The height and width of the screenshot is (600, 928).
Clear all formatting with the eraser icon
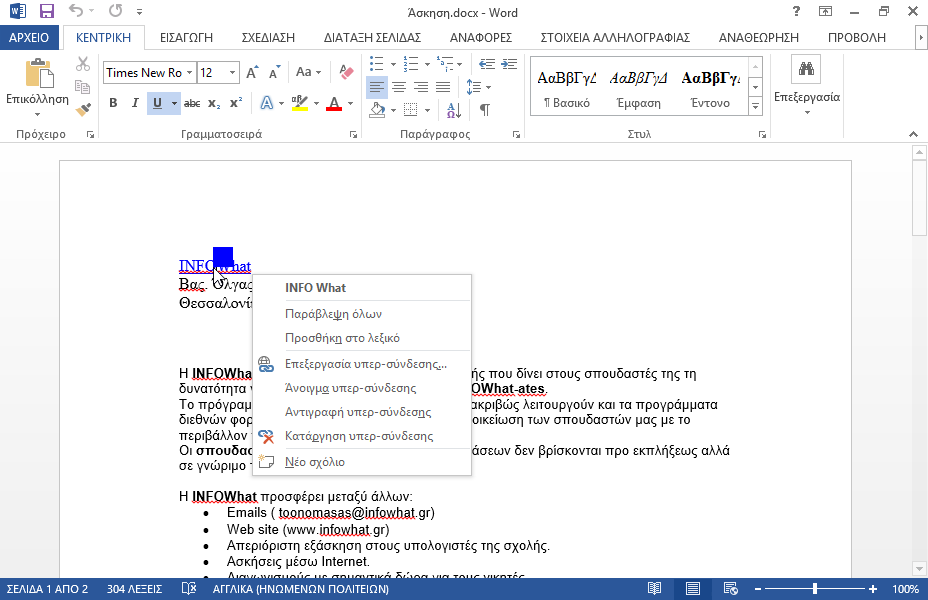(346, 72)
